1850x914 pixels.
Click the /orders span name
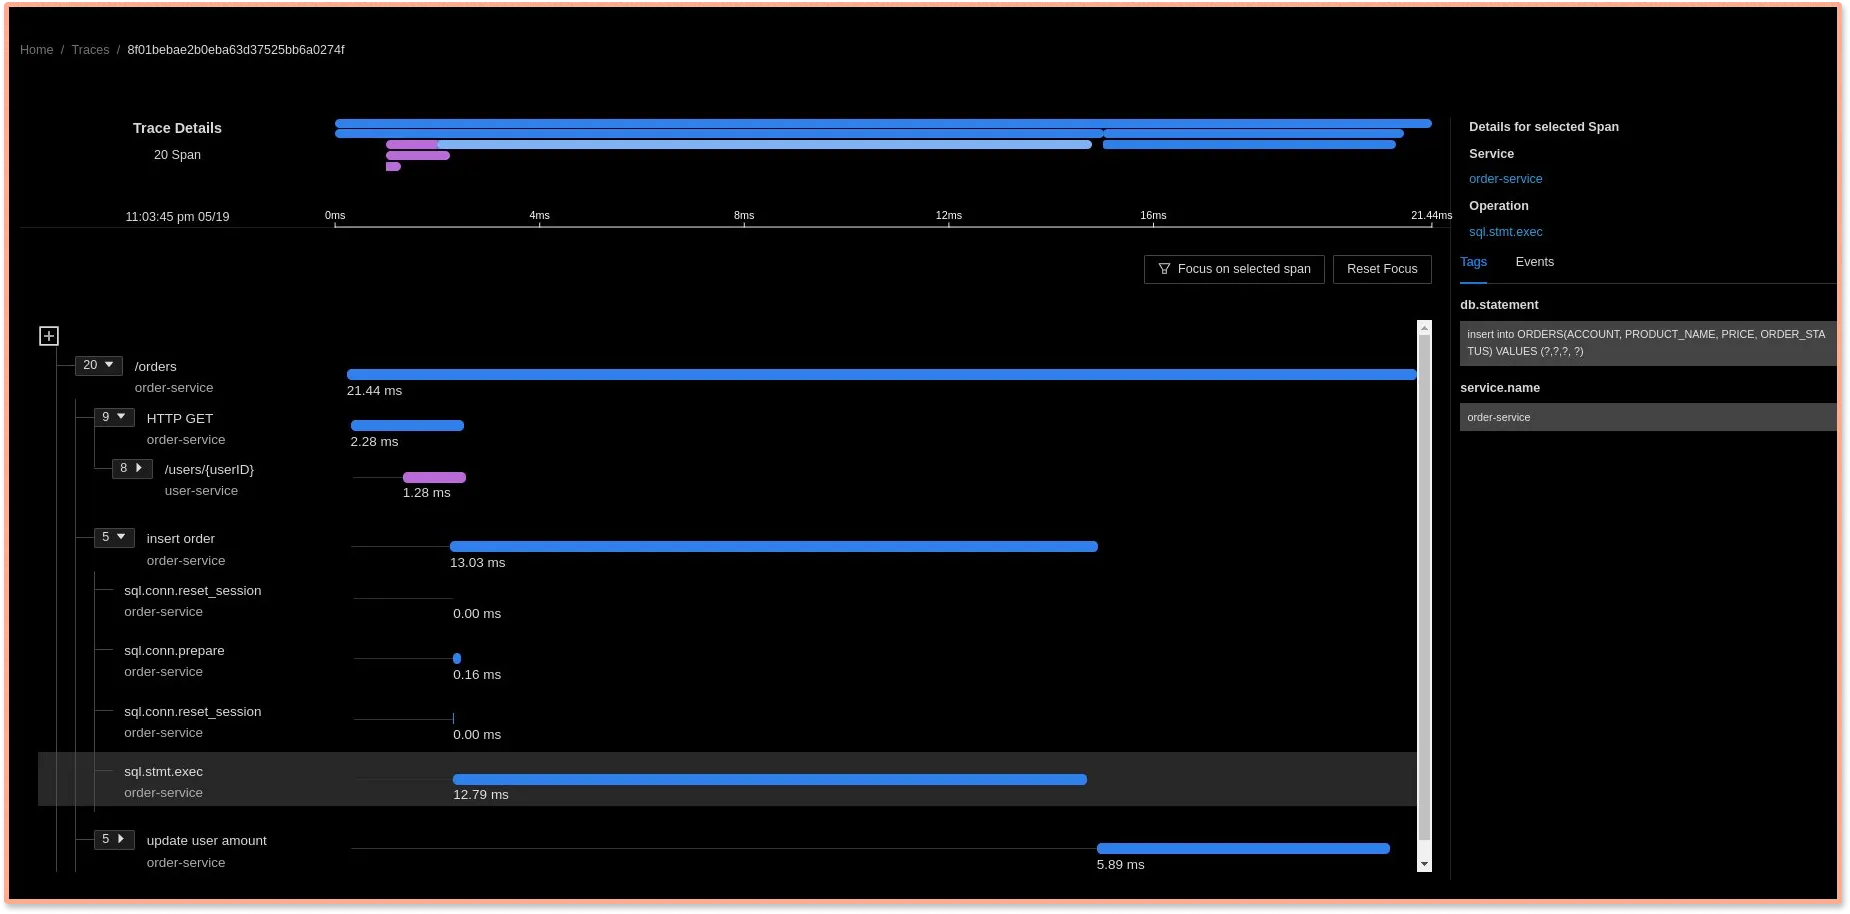155,367
